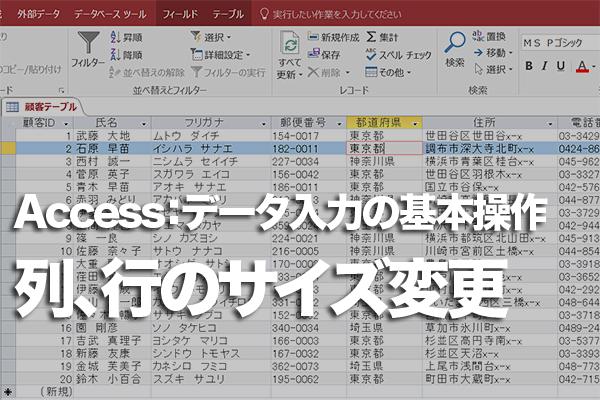Click cell 154-0017
Image resolution: width=600 pixels, height=400 pixels.
(308, 136)
